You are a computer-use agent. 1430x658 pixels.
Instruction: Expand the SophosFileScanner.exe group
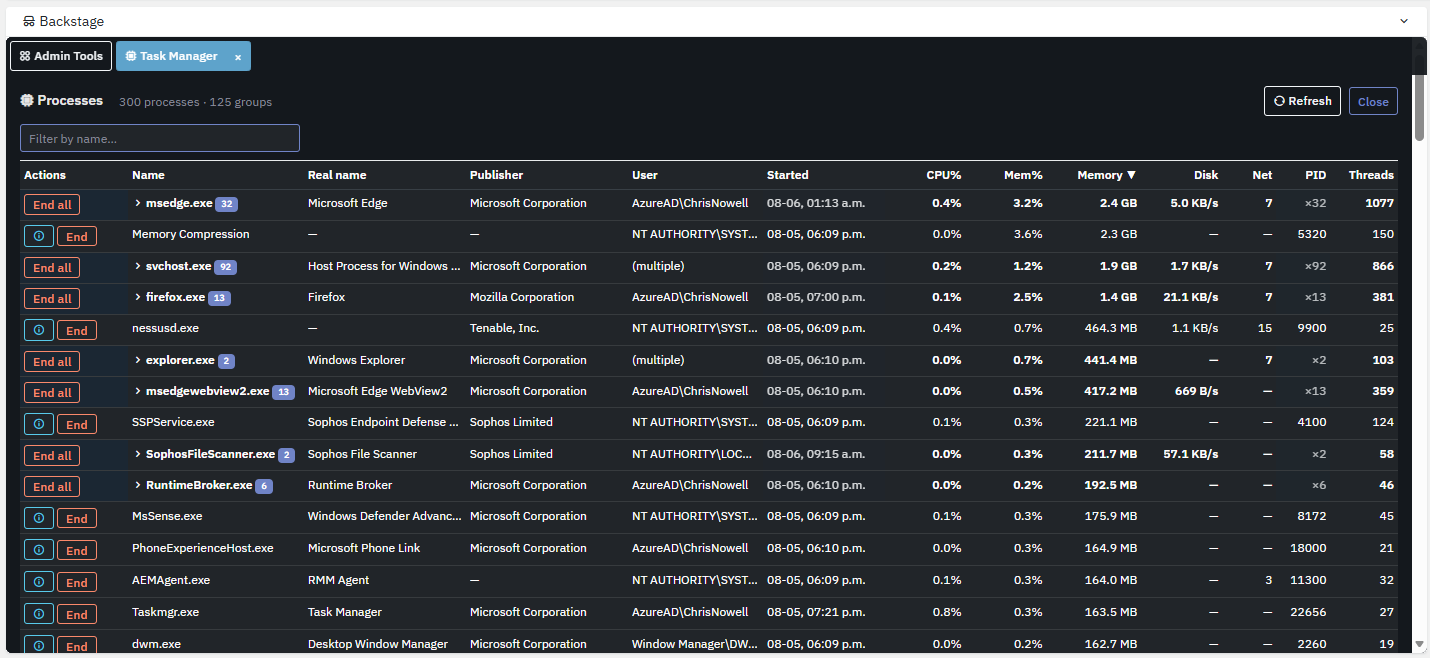(x=138, y=454)
